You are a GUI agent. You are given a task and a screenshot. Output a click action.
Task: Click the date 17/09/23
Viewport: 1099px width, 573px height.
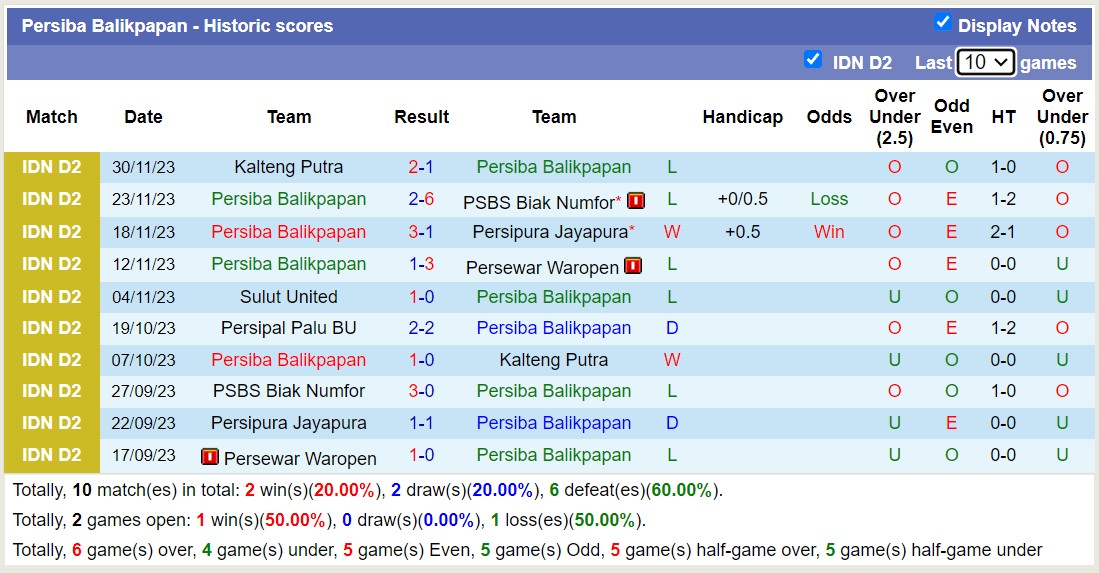click(x=144, y=455)
